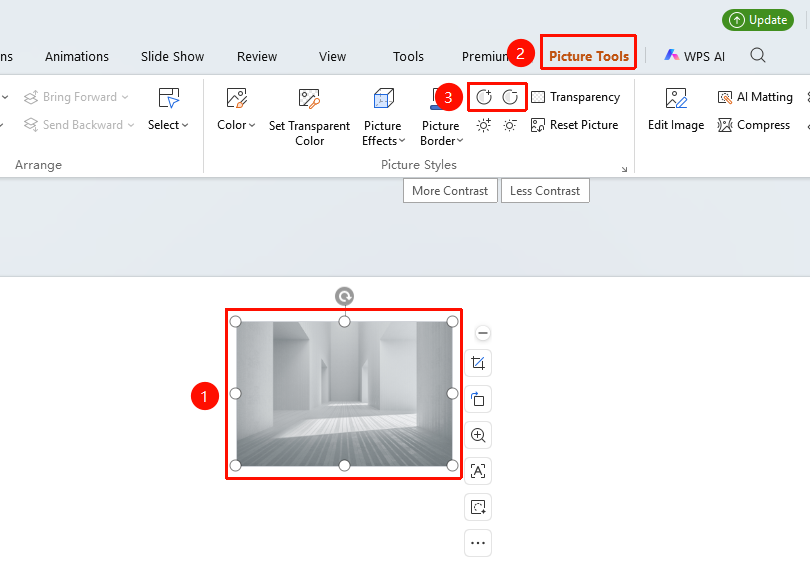Expand the Send Backward dropdown
The height and width of the screenshot is (571, 810).
pyautogui.click(x=131, y=125)
